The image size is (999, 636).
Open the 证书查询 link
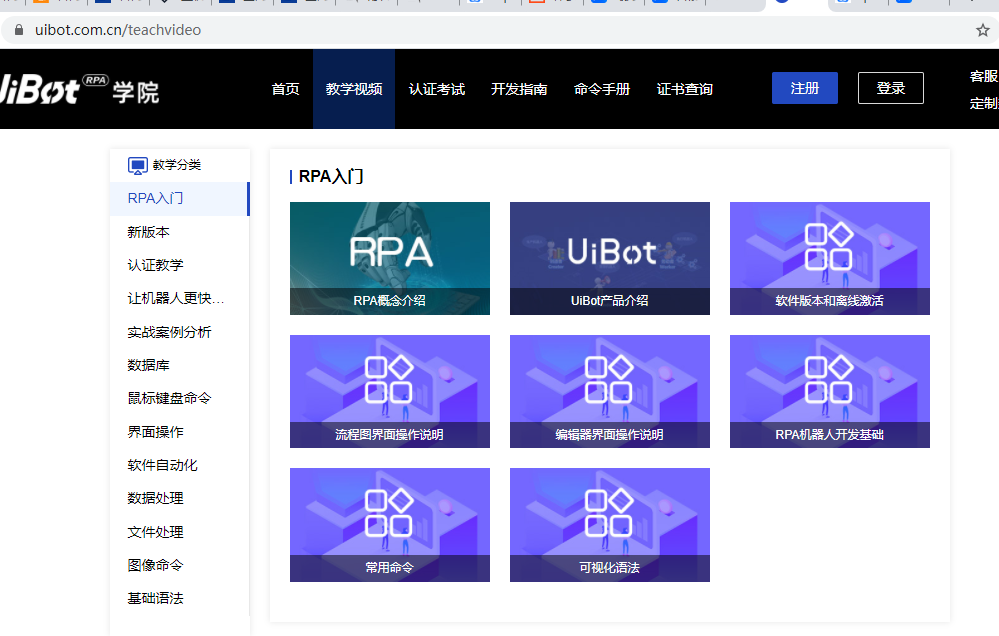(684, 88)
